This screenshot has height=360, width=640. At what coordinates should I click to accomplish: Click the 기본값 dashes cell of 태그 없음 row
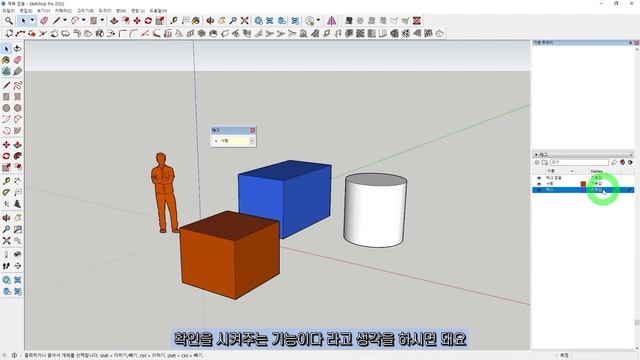pos(597,178)
